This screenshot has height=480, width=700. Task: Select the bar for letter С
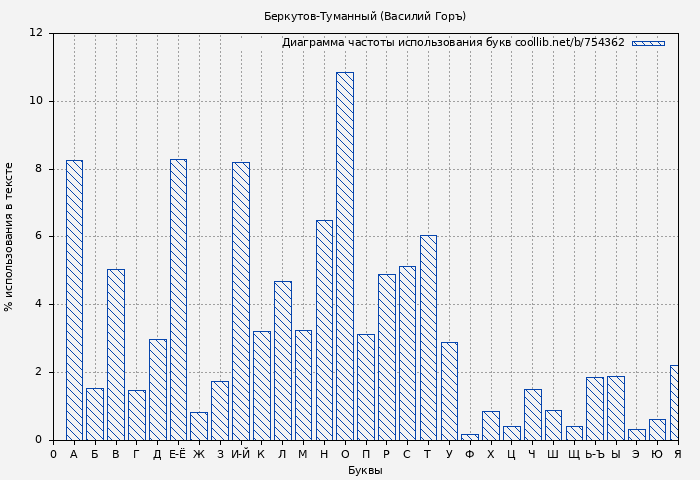point(407,353)
